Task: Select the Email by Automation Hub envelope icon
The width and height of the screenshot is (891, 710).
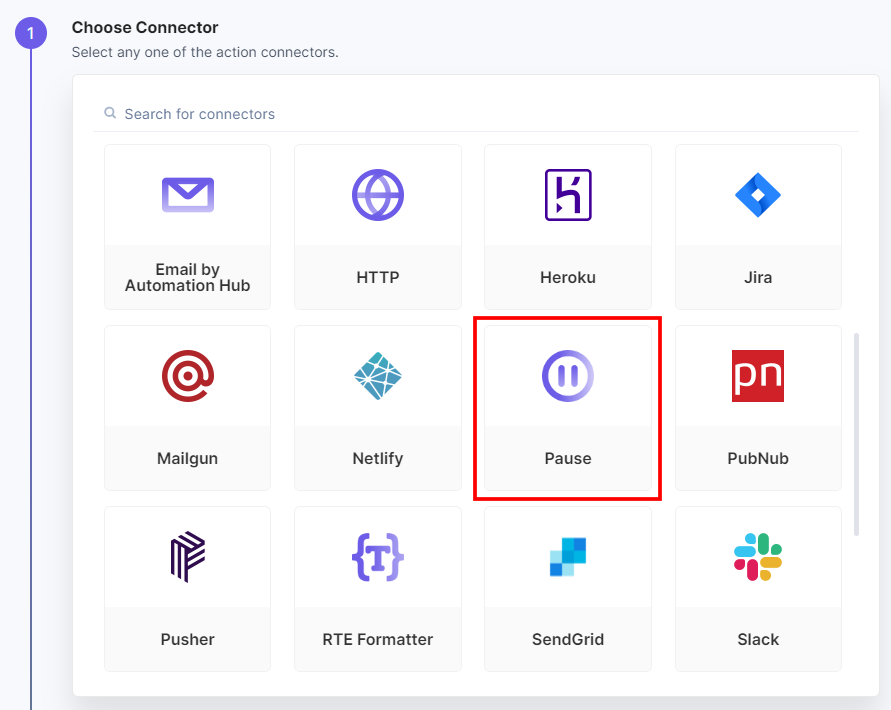Action: pyautogui.click(x=187, y=194)
